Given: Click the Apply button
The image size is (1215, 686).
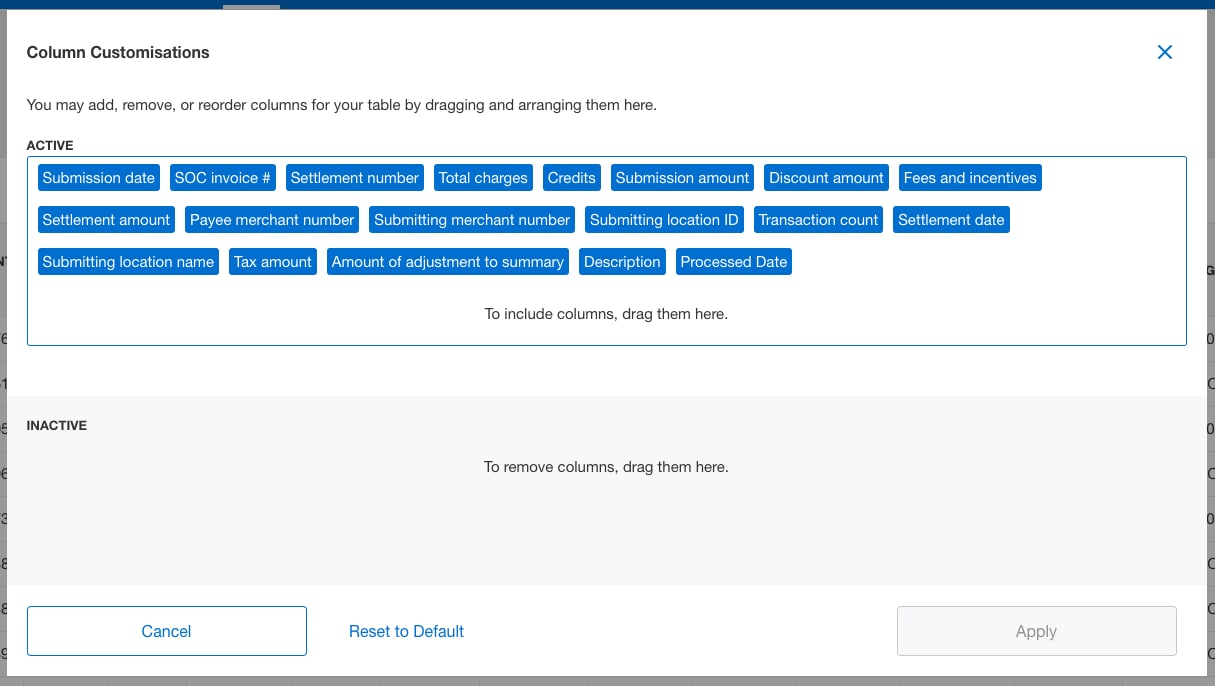Looking at the screenshot, I should coord(1036,631).
